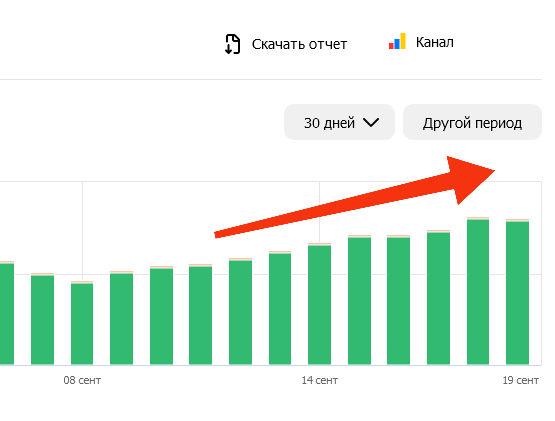Click the orange top segment of tallest bar

[478, 218]
